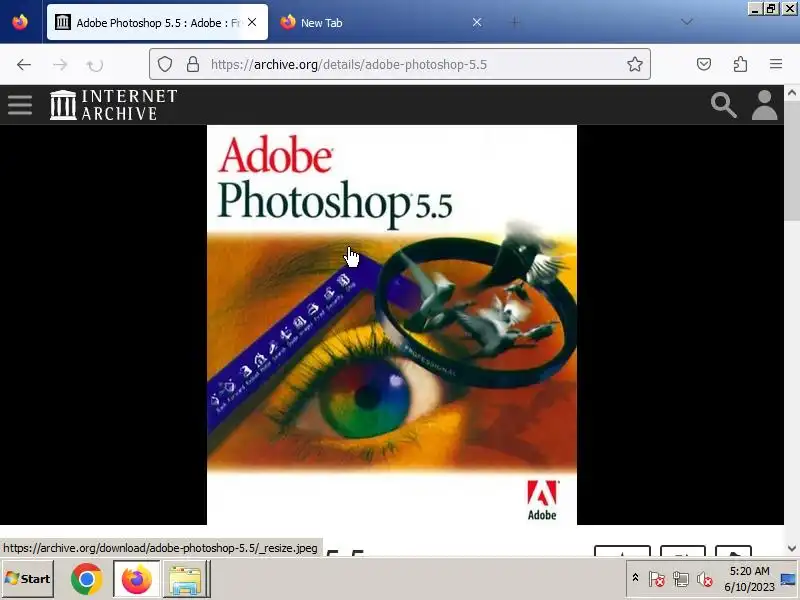800x600 pixels.
Task: Close the Firefox window
Action: [x=789, y=8]
